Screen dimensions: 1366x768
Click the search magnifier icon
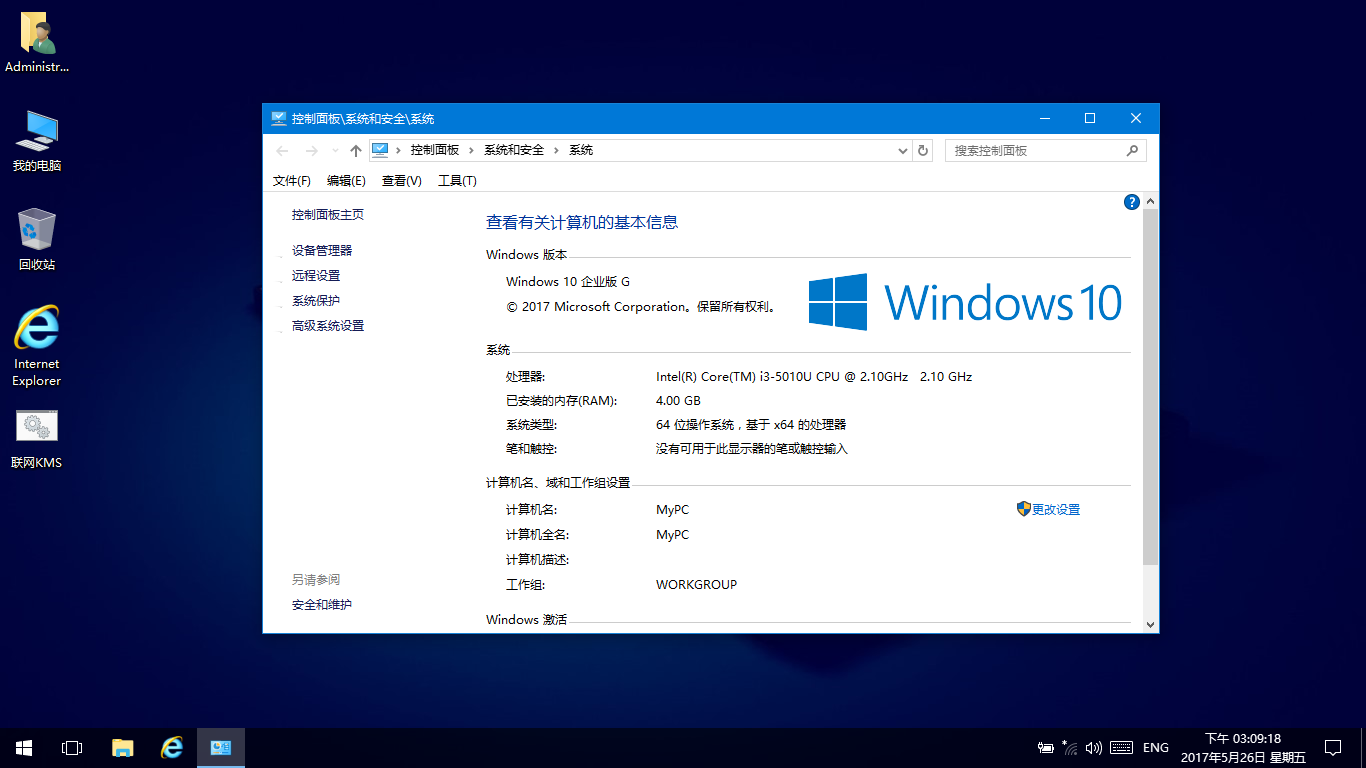(1132, 150)
